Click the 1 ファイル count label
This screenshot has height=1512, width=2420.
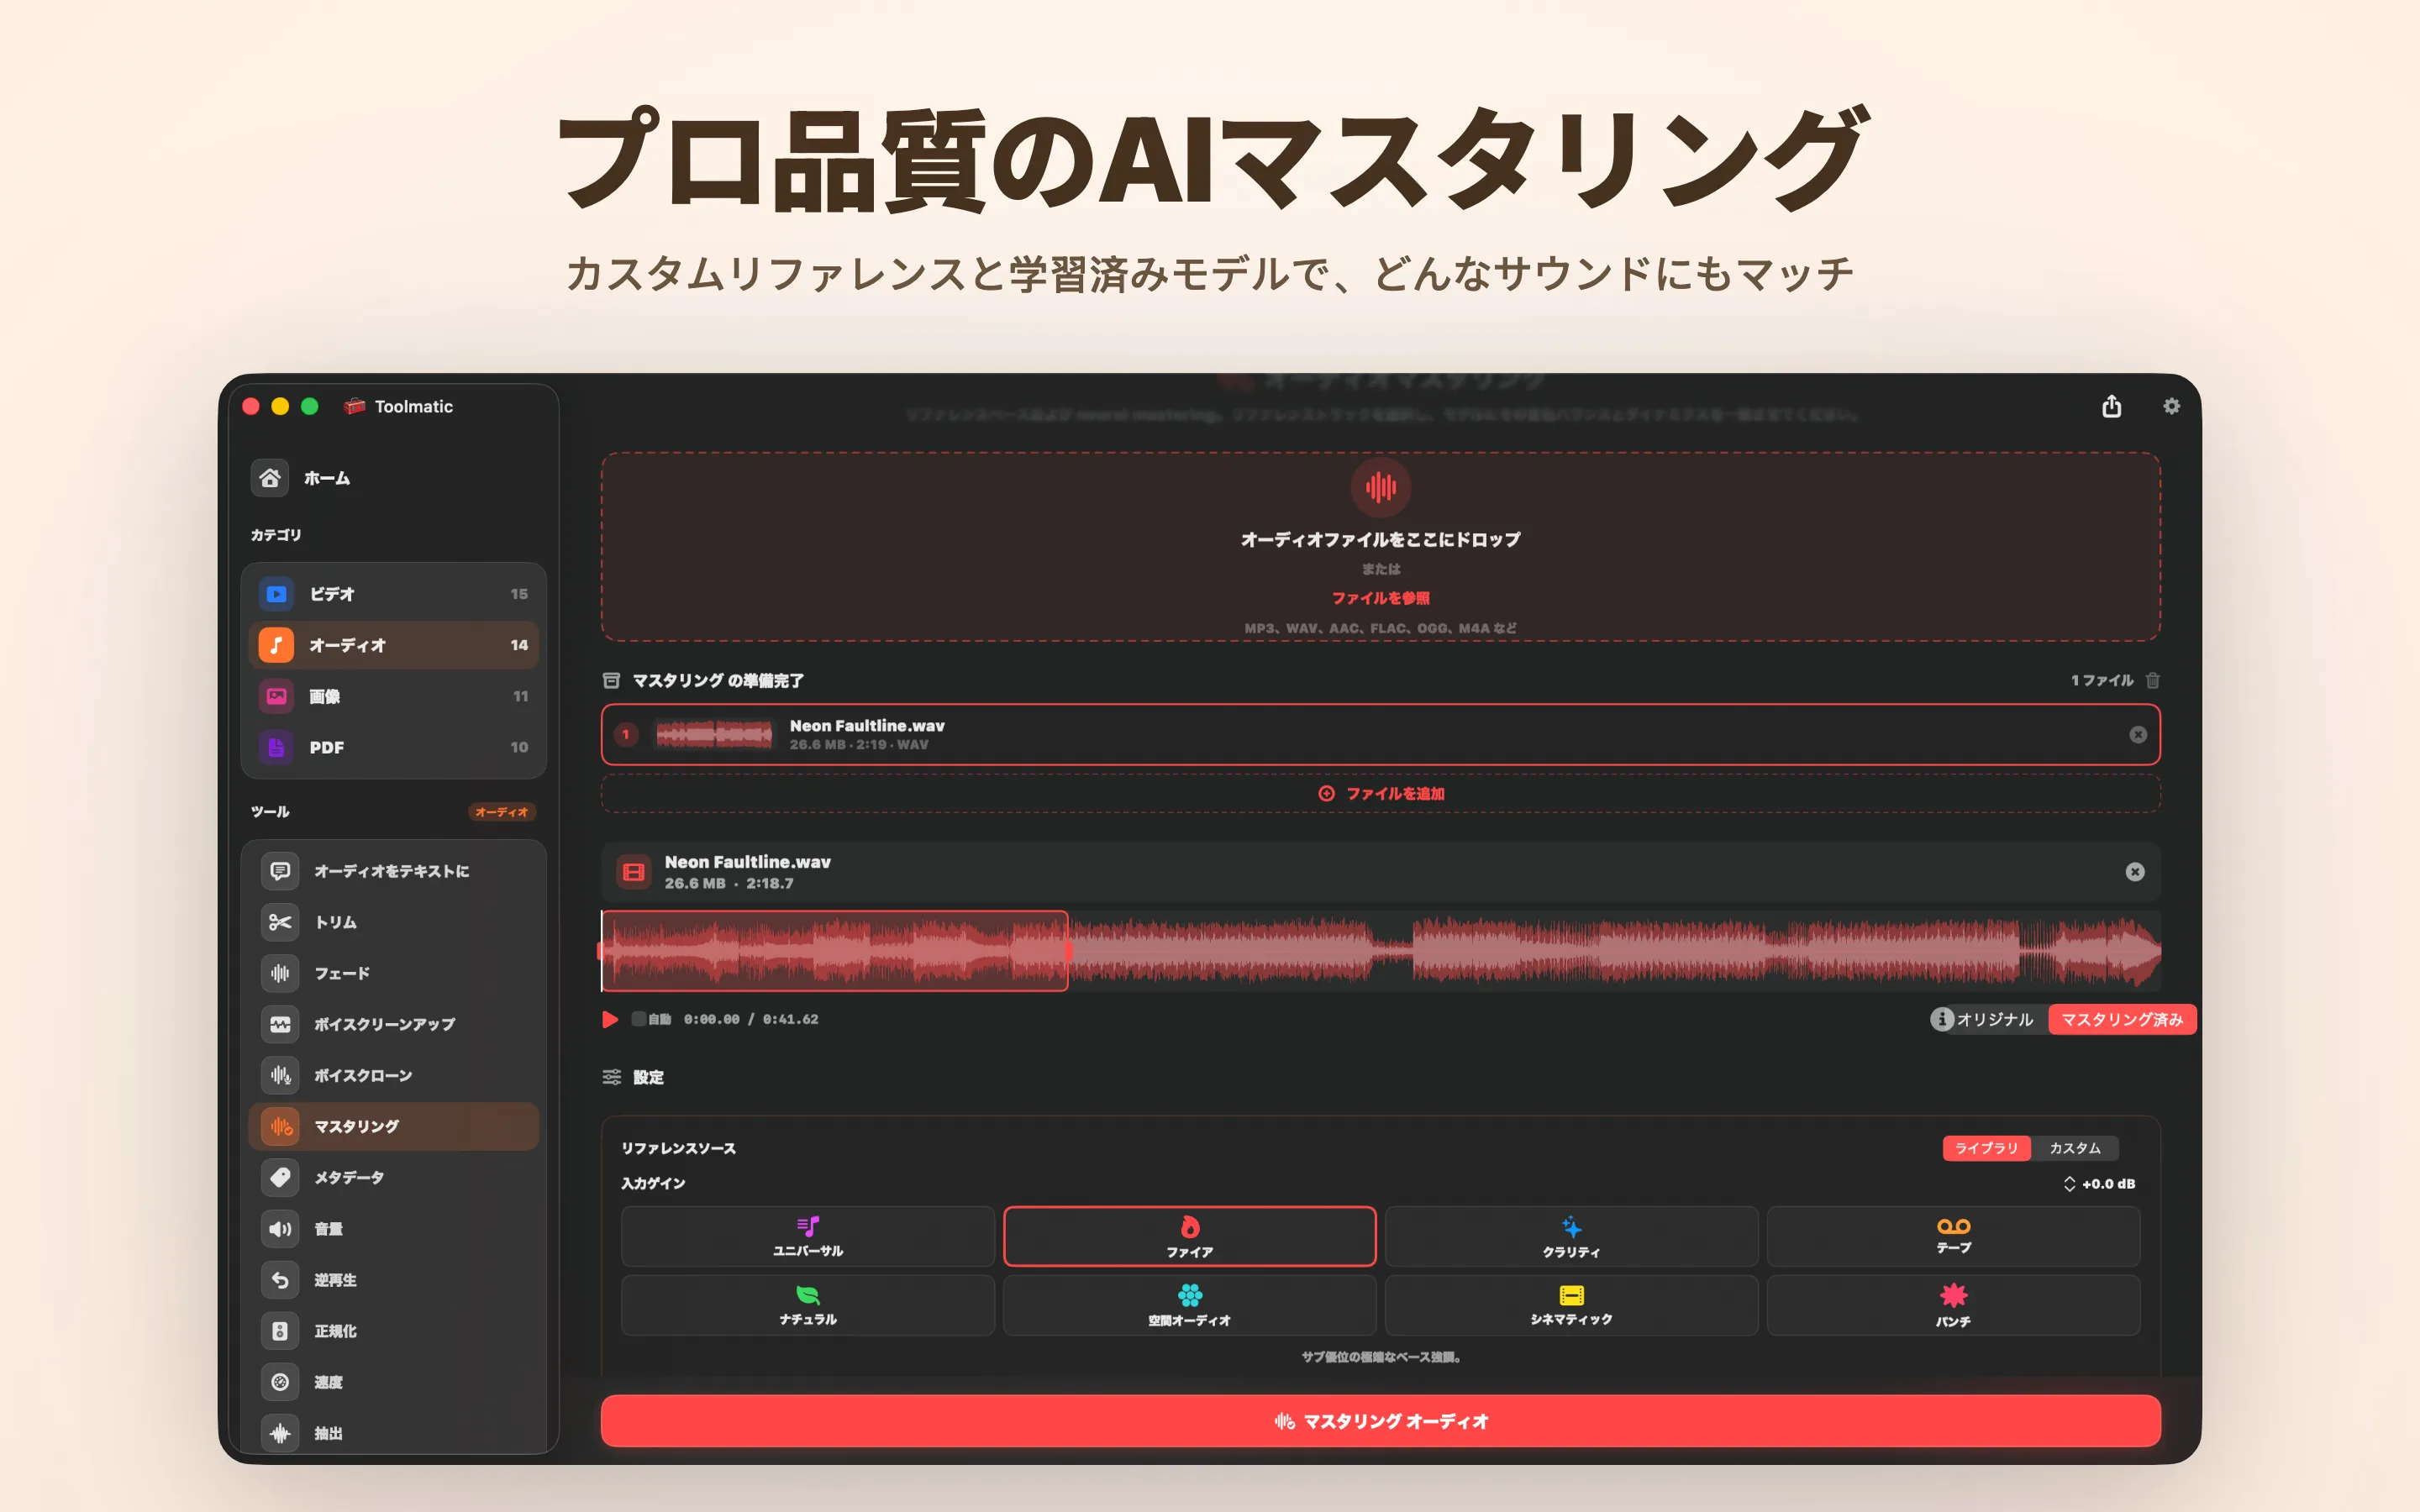[2102, 680]
